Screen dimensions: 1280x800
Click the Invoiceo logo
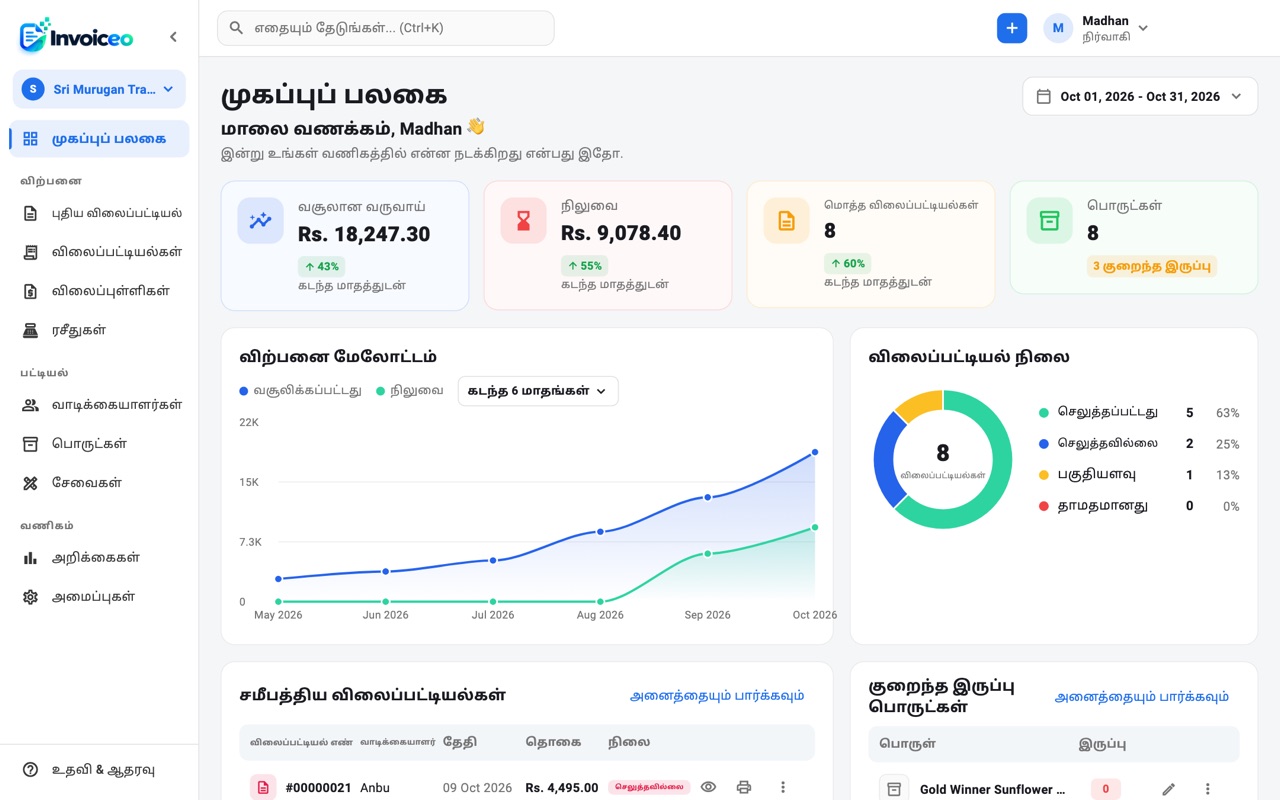click(x=76, y=36)
